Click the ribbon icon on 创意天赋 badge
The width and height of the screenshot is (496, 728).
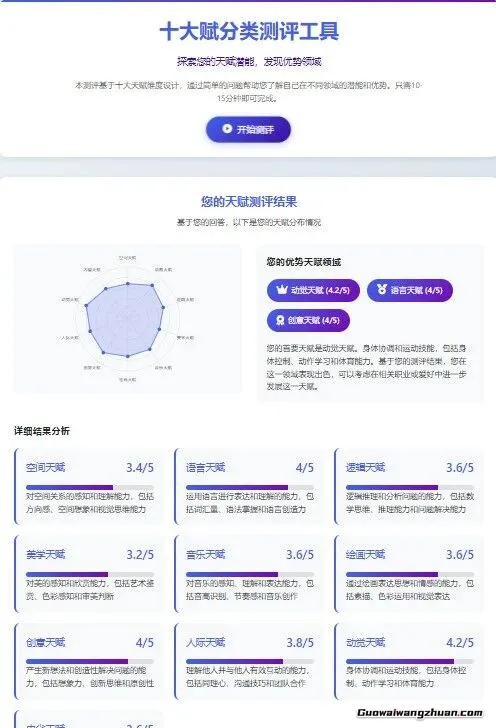(x=280, y=320)
